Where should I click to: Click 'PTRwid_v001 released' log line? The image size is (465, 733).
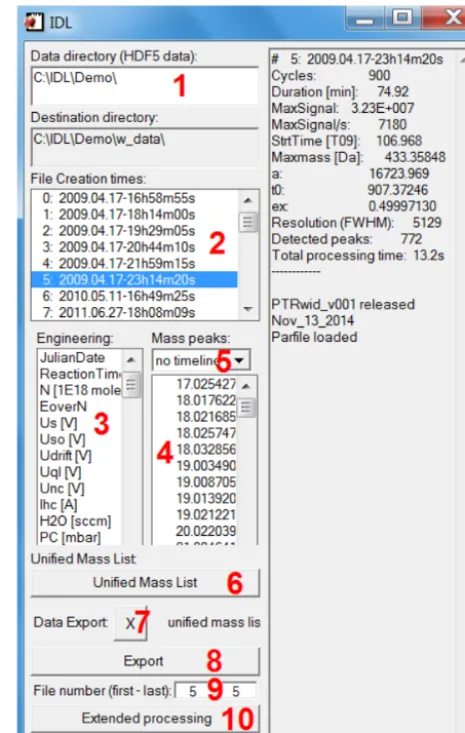pyautogui.click(x=343, y=304)
